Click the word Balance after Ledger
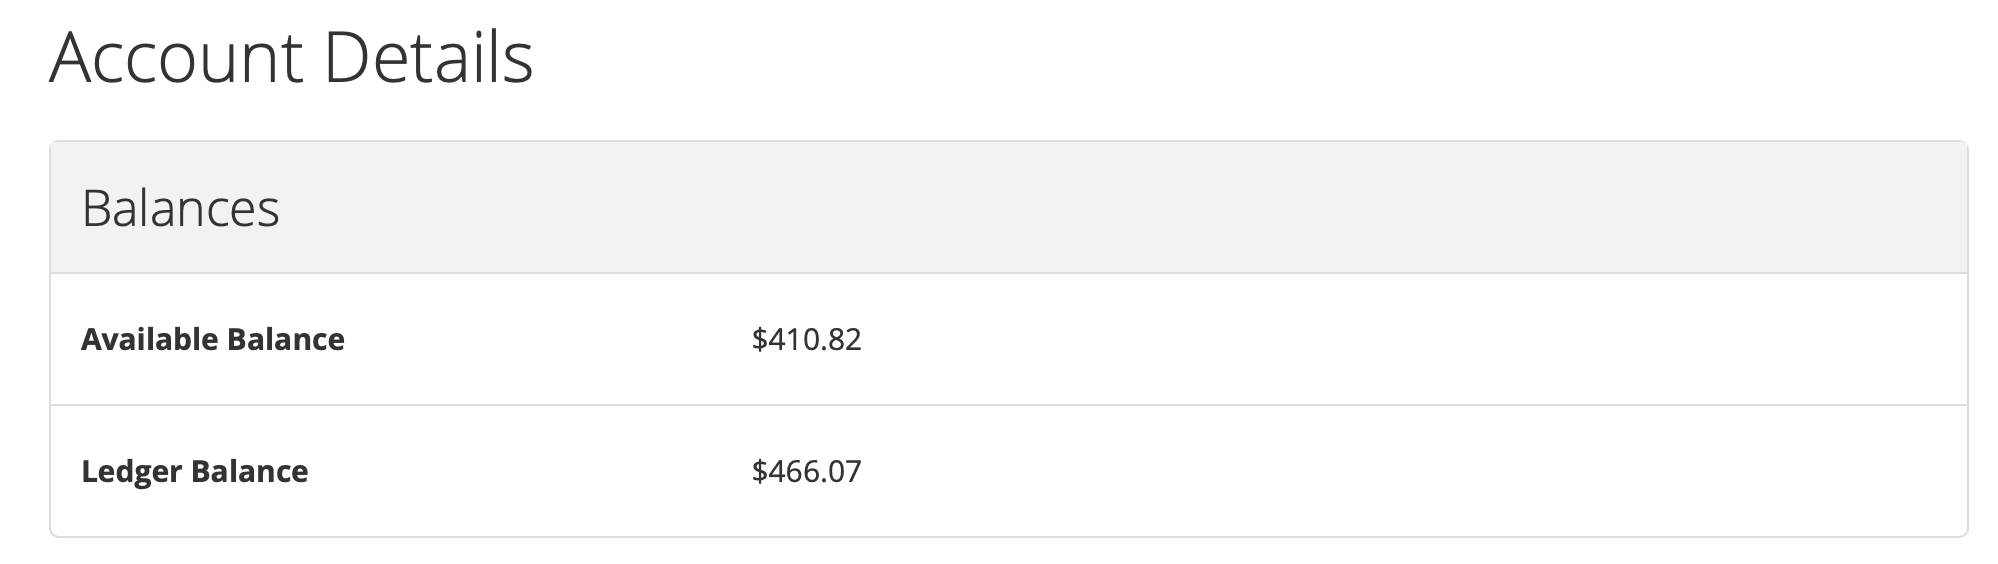The height and width of the screenshot is (564, 1998). pos(250,471)
